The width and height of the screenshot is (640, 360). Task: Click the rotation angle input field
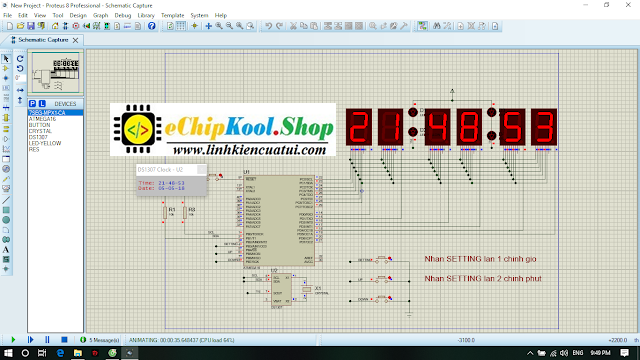point(20,78)
